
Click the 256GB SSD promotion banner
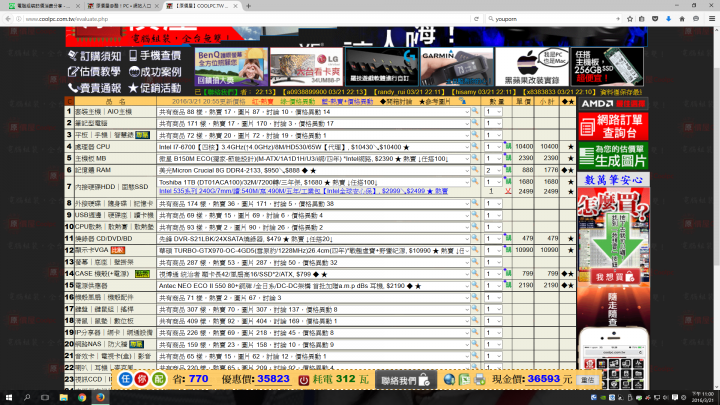pyautogui.click(x=607, y=67)
